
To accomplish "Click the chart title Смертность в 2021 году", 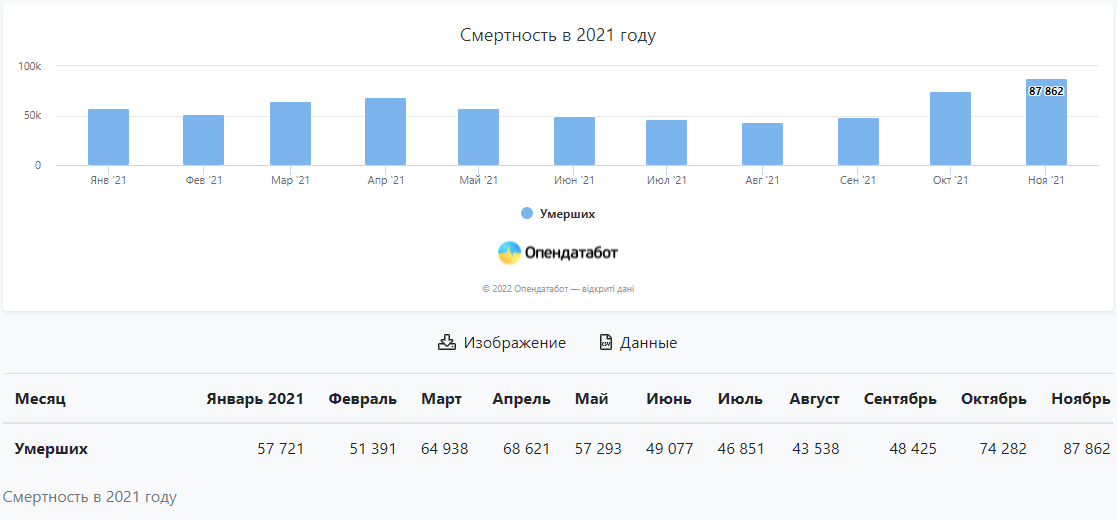I will point(558,35).
